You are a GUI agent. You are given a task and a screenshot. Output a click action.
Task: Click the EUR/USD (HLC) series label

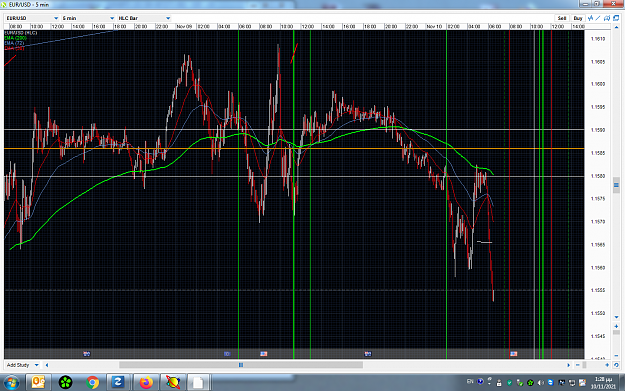pyautogui.click(x=21, y=33)
